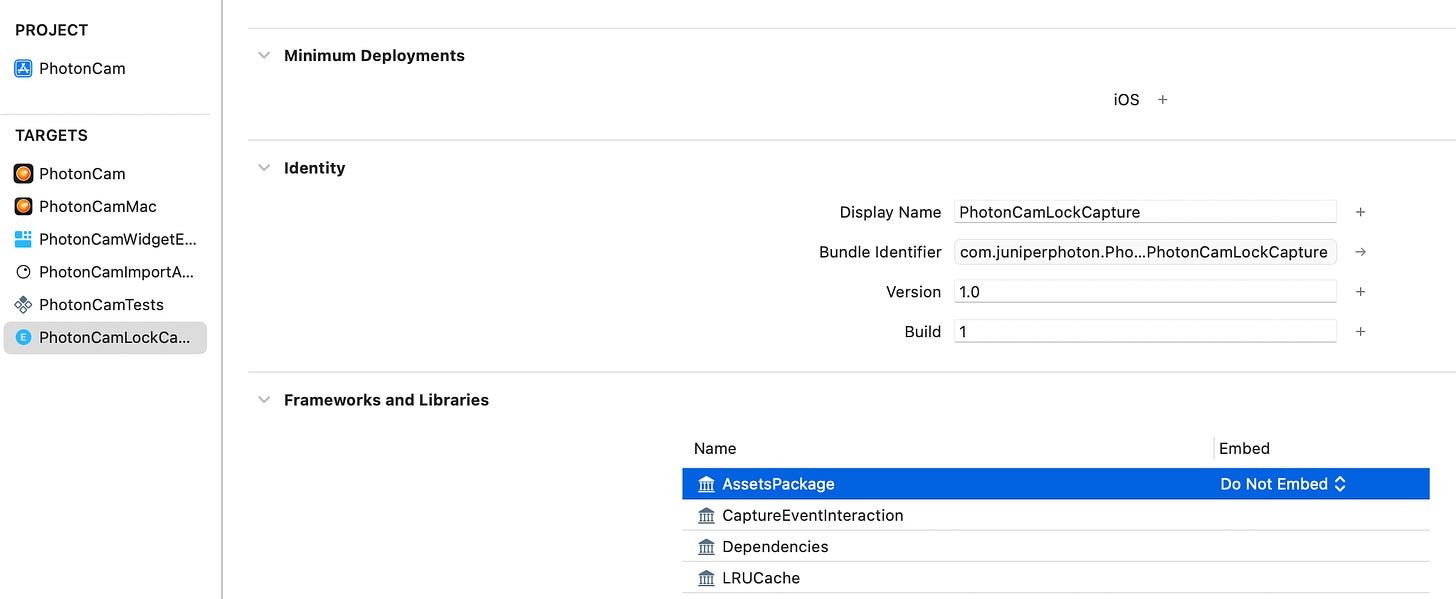Select the PhotonCamImportA... target
The width and height of the screenshot is (1456, 599).
pyautogui.click(x=105, y=272)
